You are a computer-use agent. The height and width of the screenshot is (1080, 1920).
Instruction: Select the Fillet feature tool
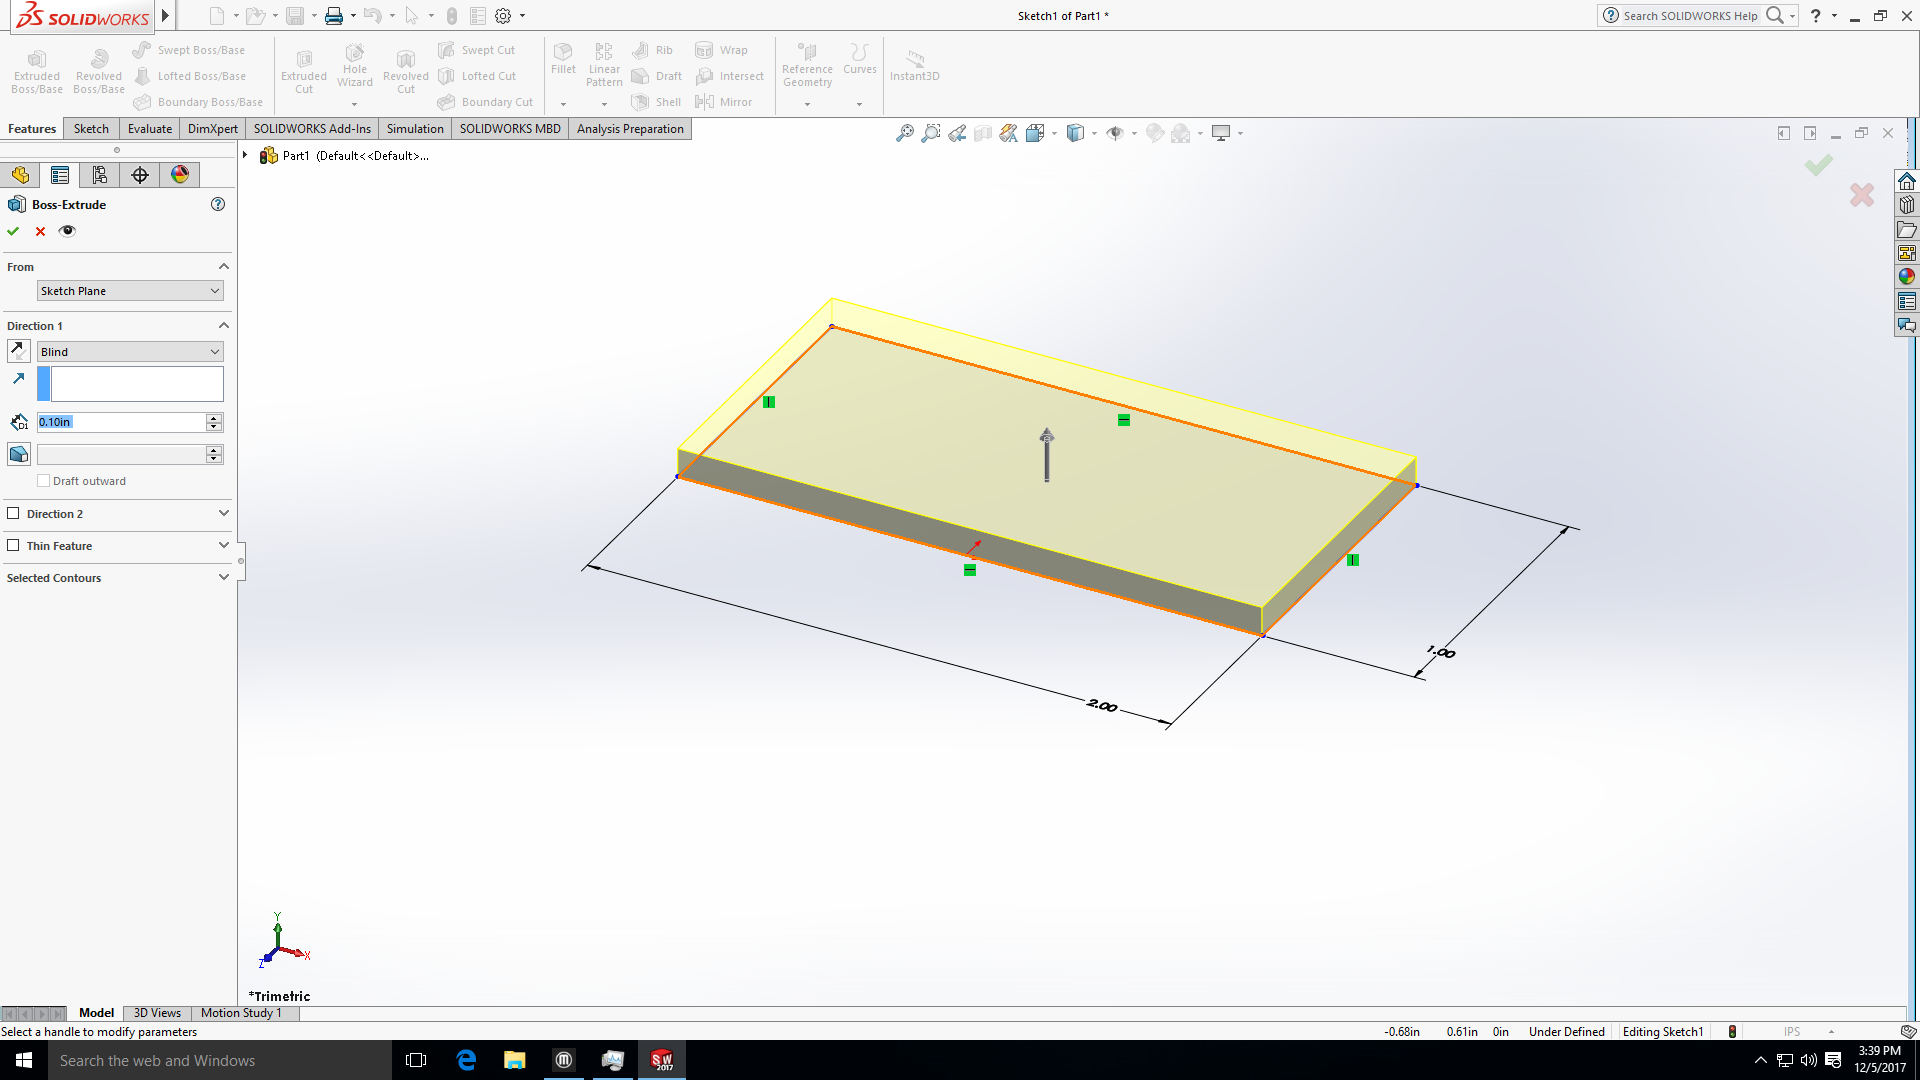click(x=563, y=60)
